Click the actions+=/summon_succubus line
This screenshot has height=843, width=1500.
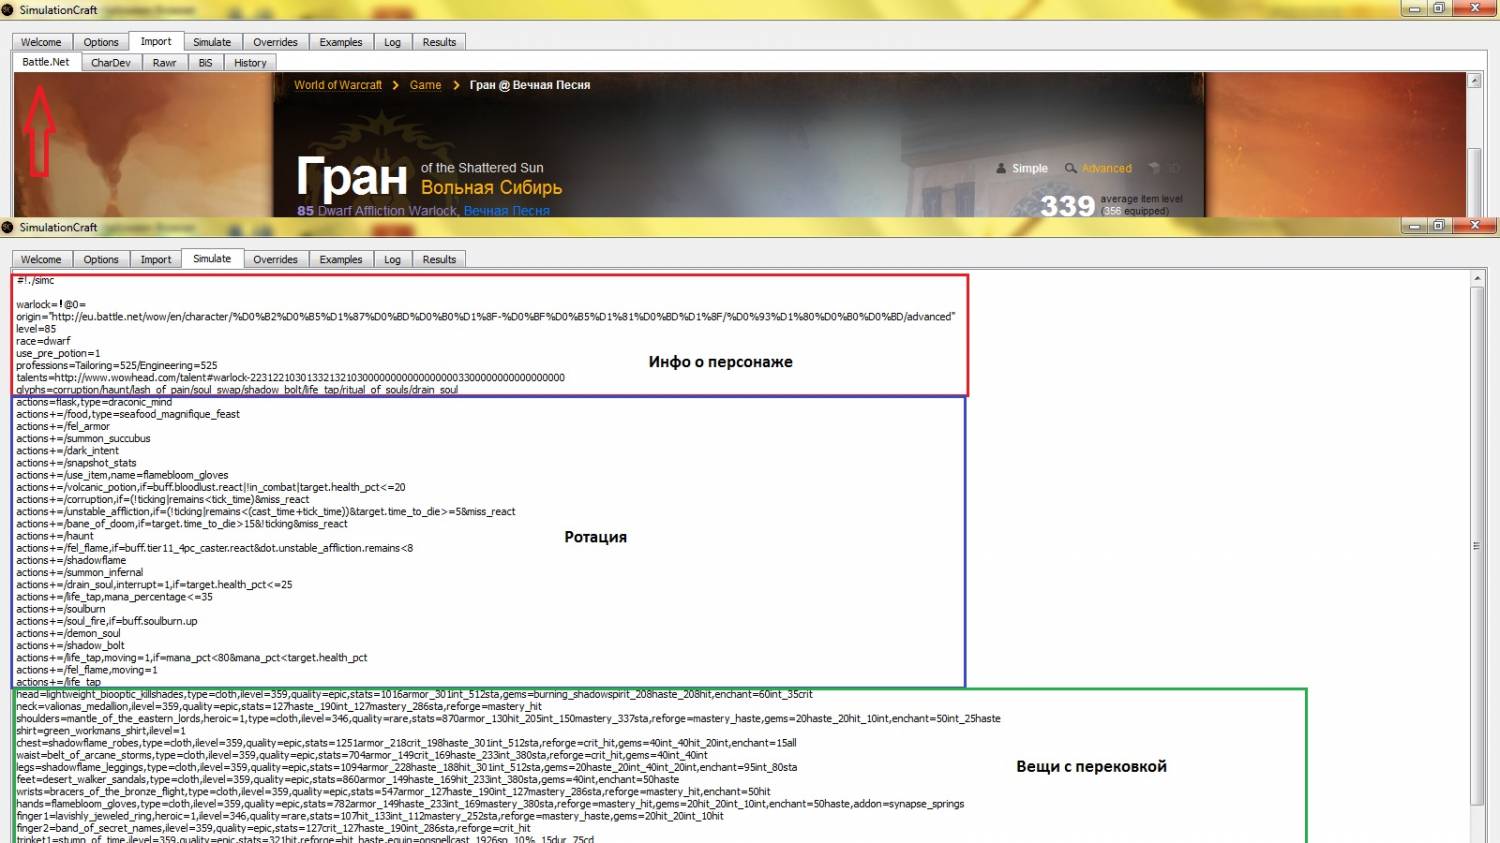(83, 438)
